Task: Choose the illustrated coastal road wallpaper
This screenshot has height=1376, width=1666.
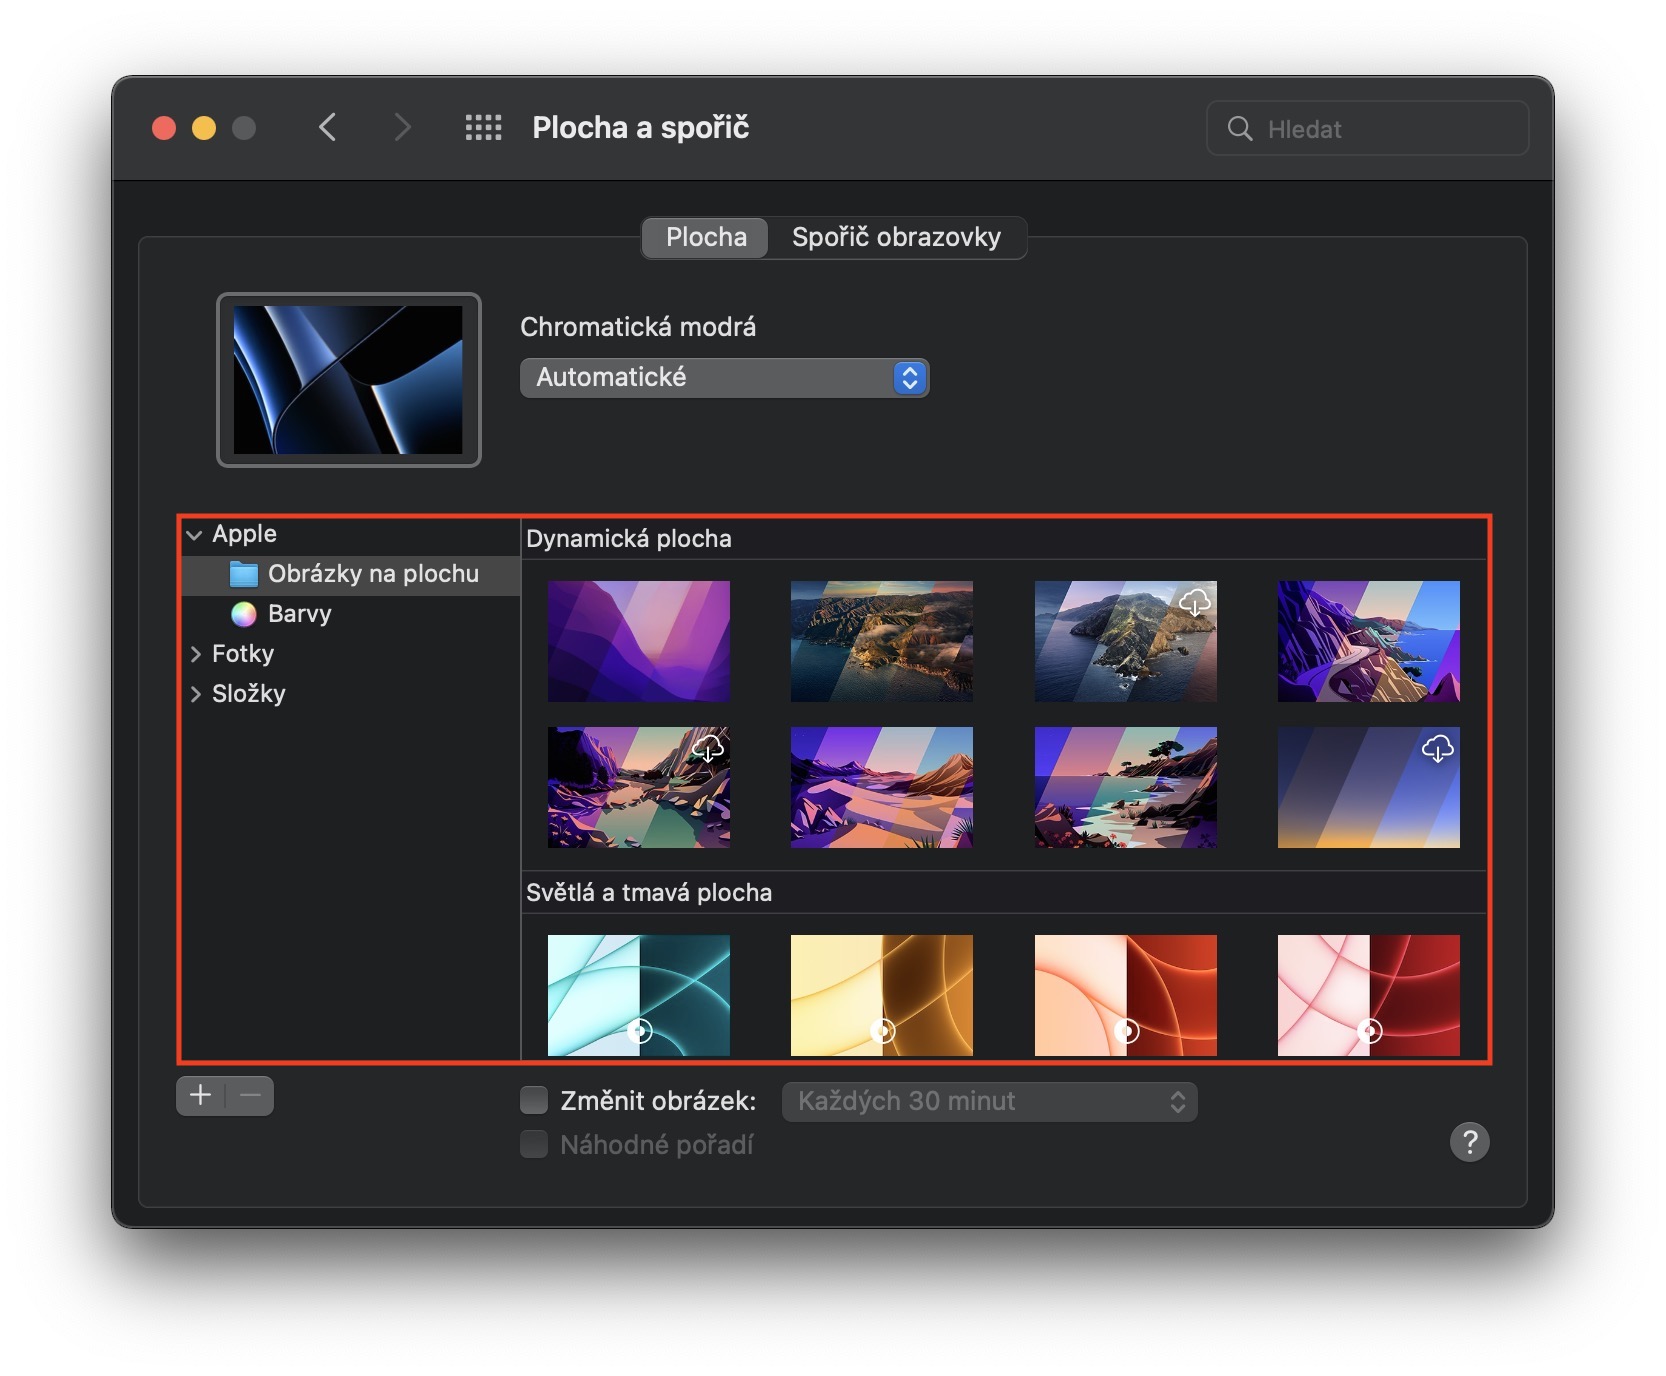Action: [x=1369, y=641]
